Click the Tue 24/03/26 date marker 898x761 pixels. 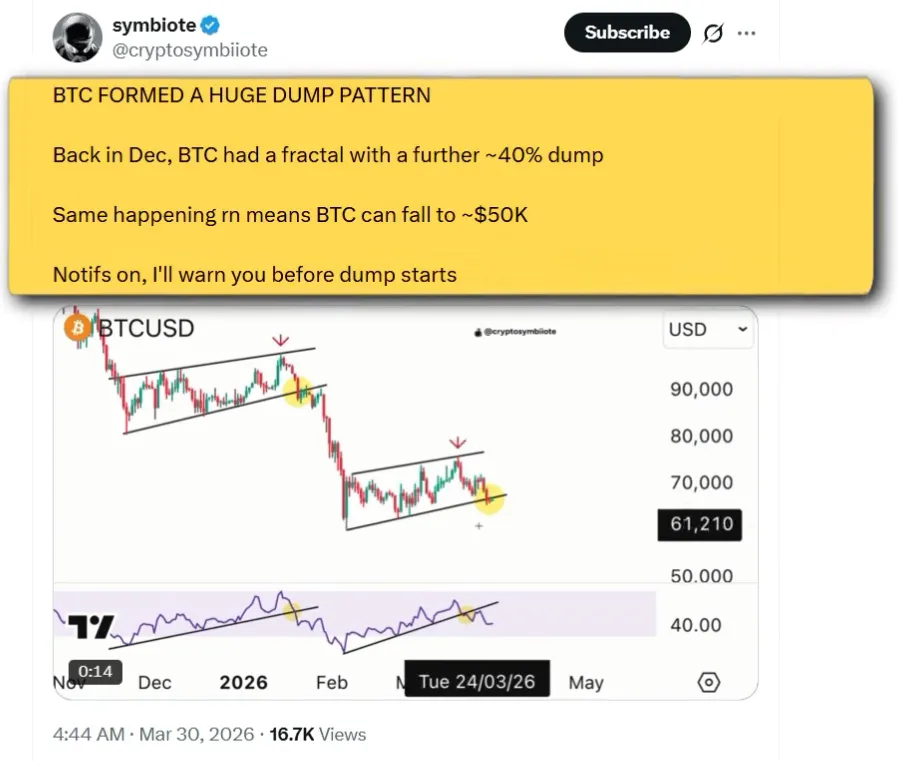(476, 681)
